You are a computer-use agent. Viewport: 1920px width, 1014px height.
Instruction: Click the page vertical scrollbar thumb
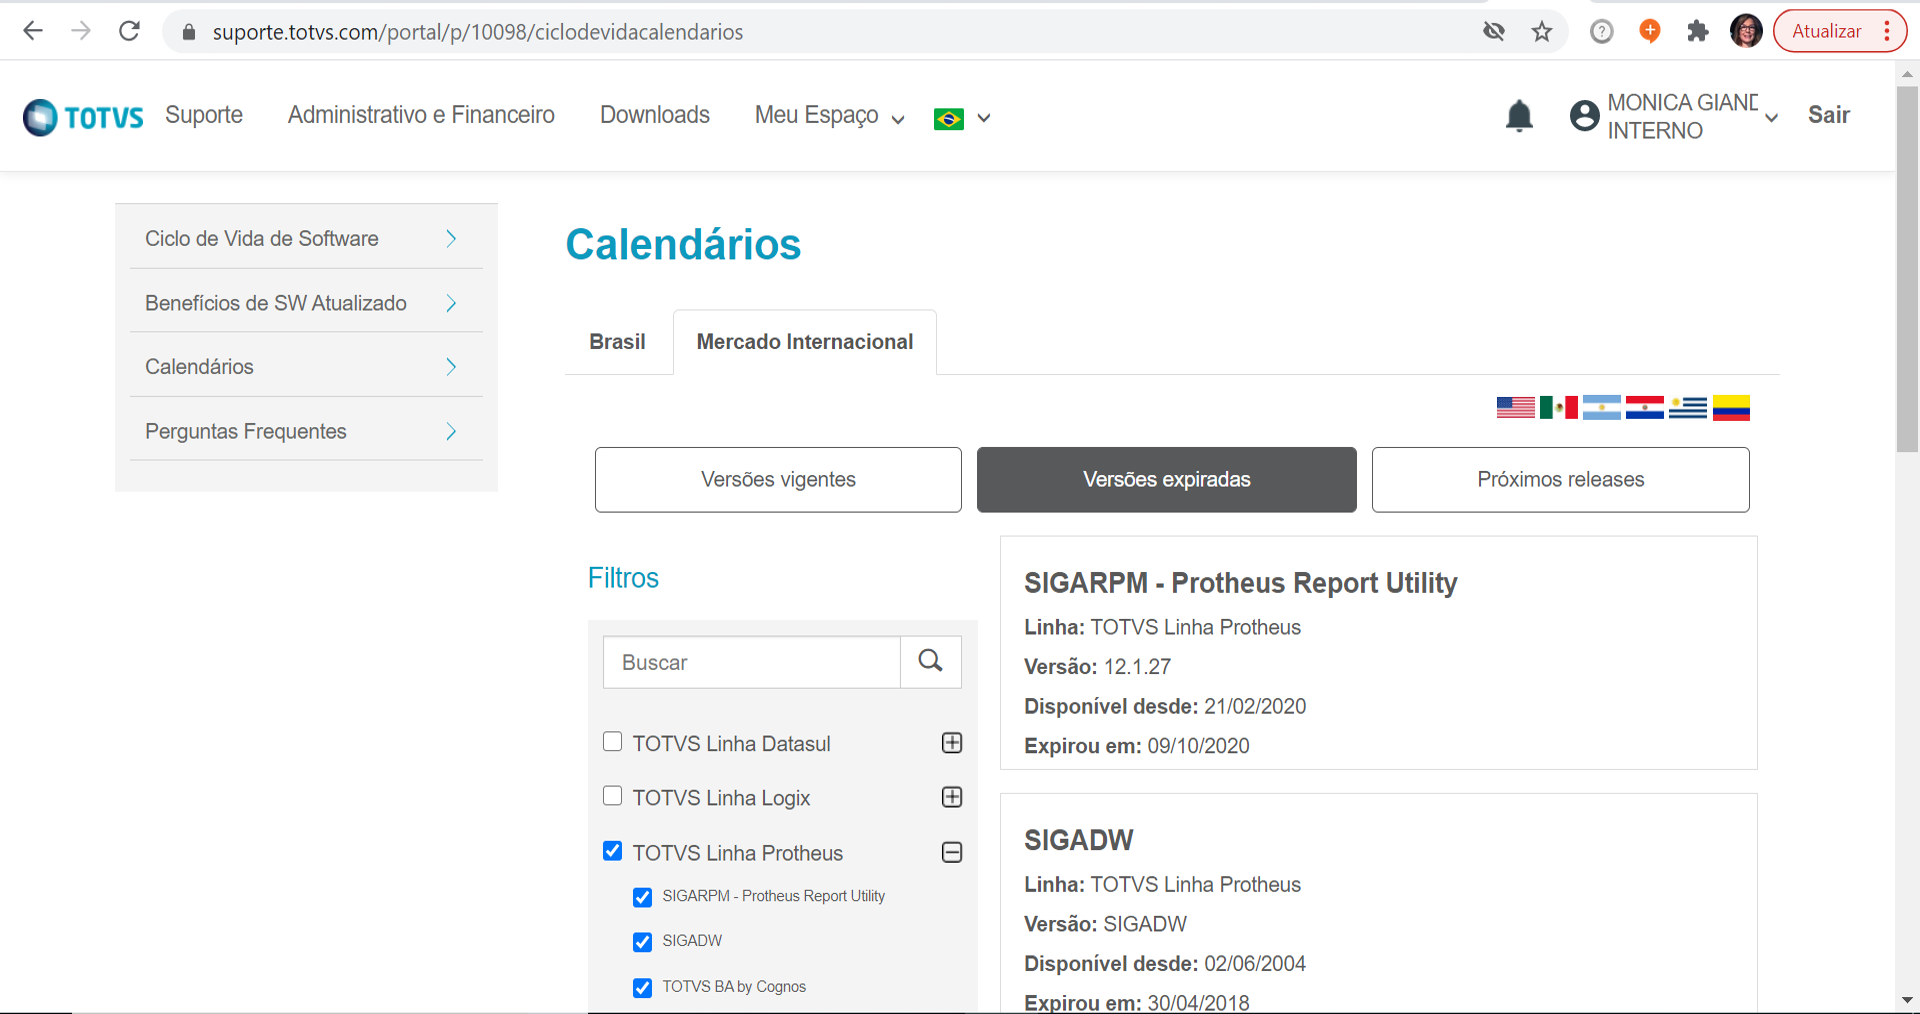1908,270
